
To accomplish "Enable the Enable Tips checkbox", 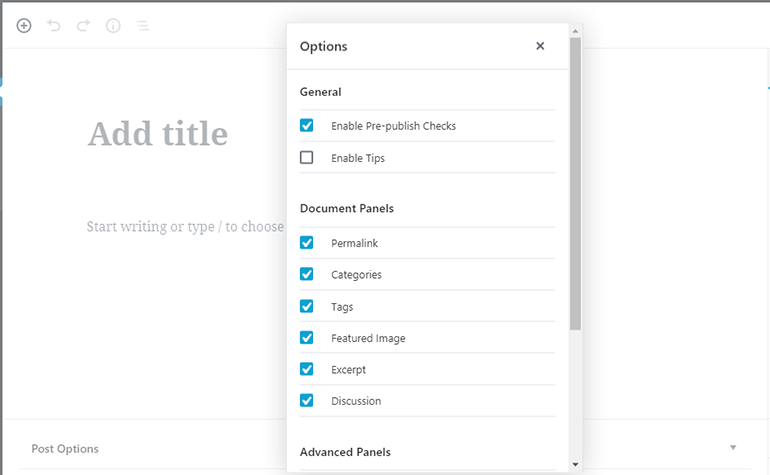I will point(307,158).
